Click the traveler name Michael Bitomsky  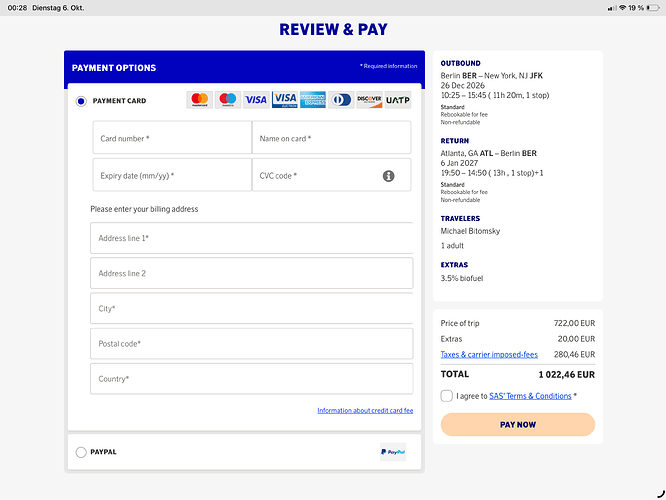pos(470,231)
